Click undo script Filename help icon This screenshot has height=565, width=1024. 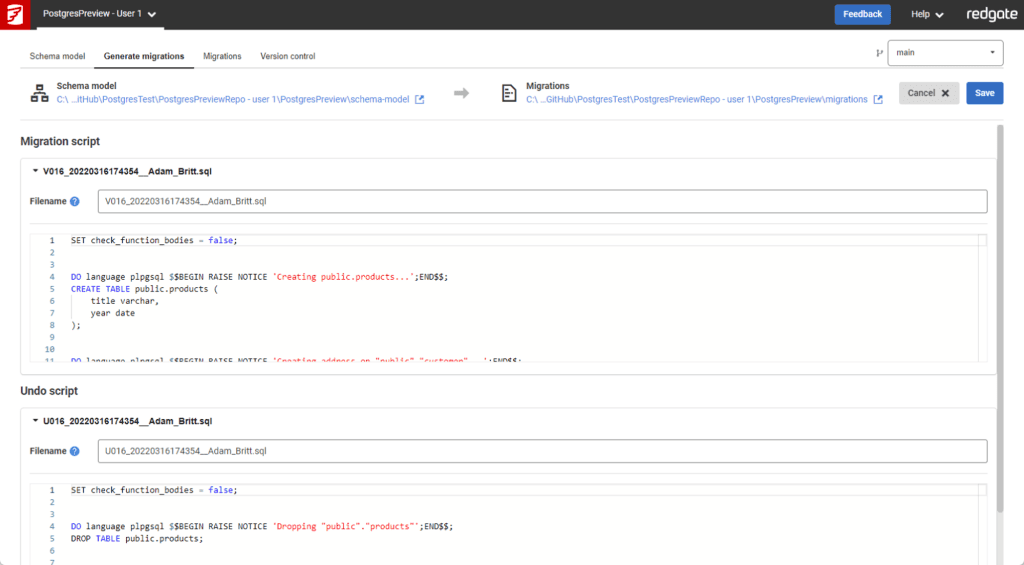point(75,451)
